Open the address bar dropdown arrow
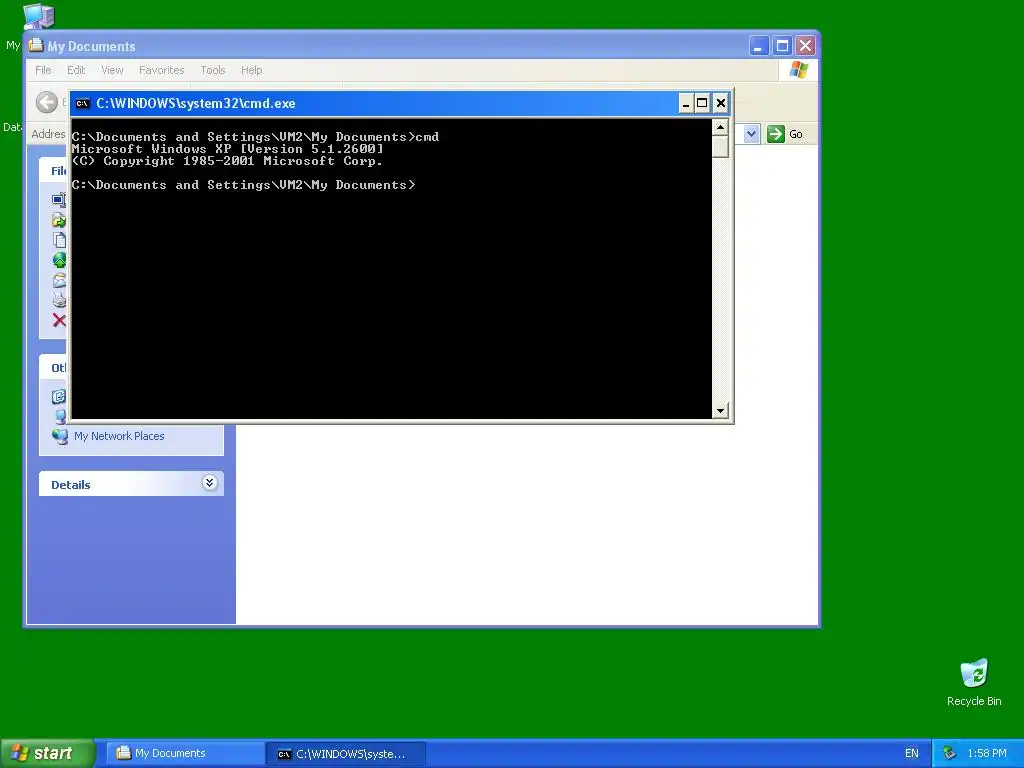 tap(751, 134)
